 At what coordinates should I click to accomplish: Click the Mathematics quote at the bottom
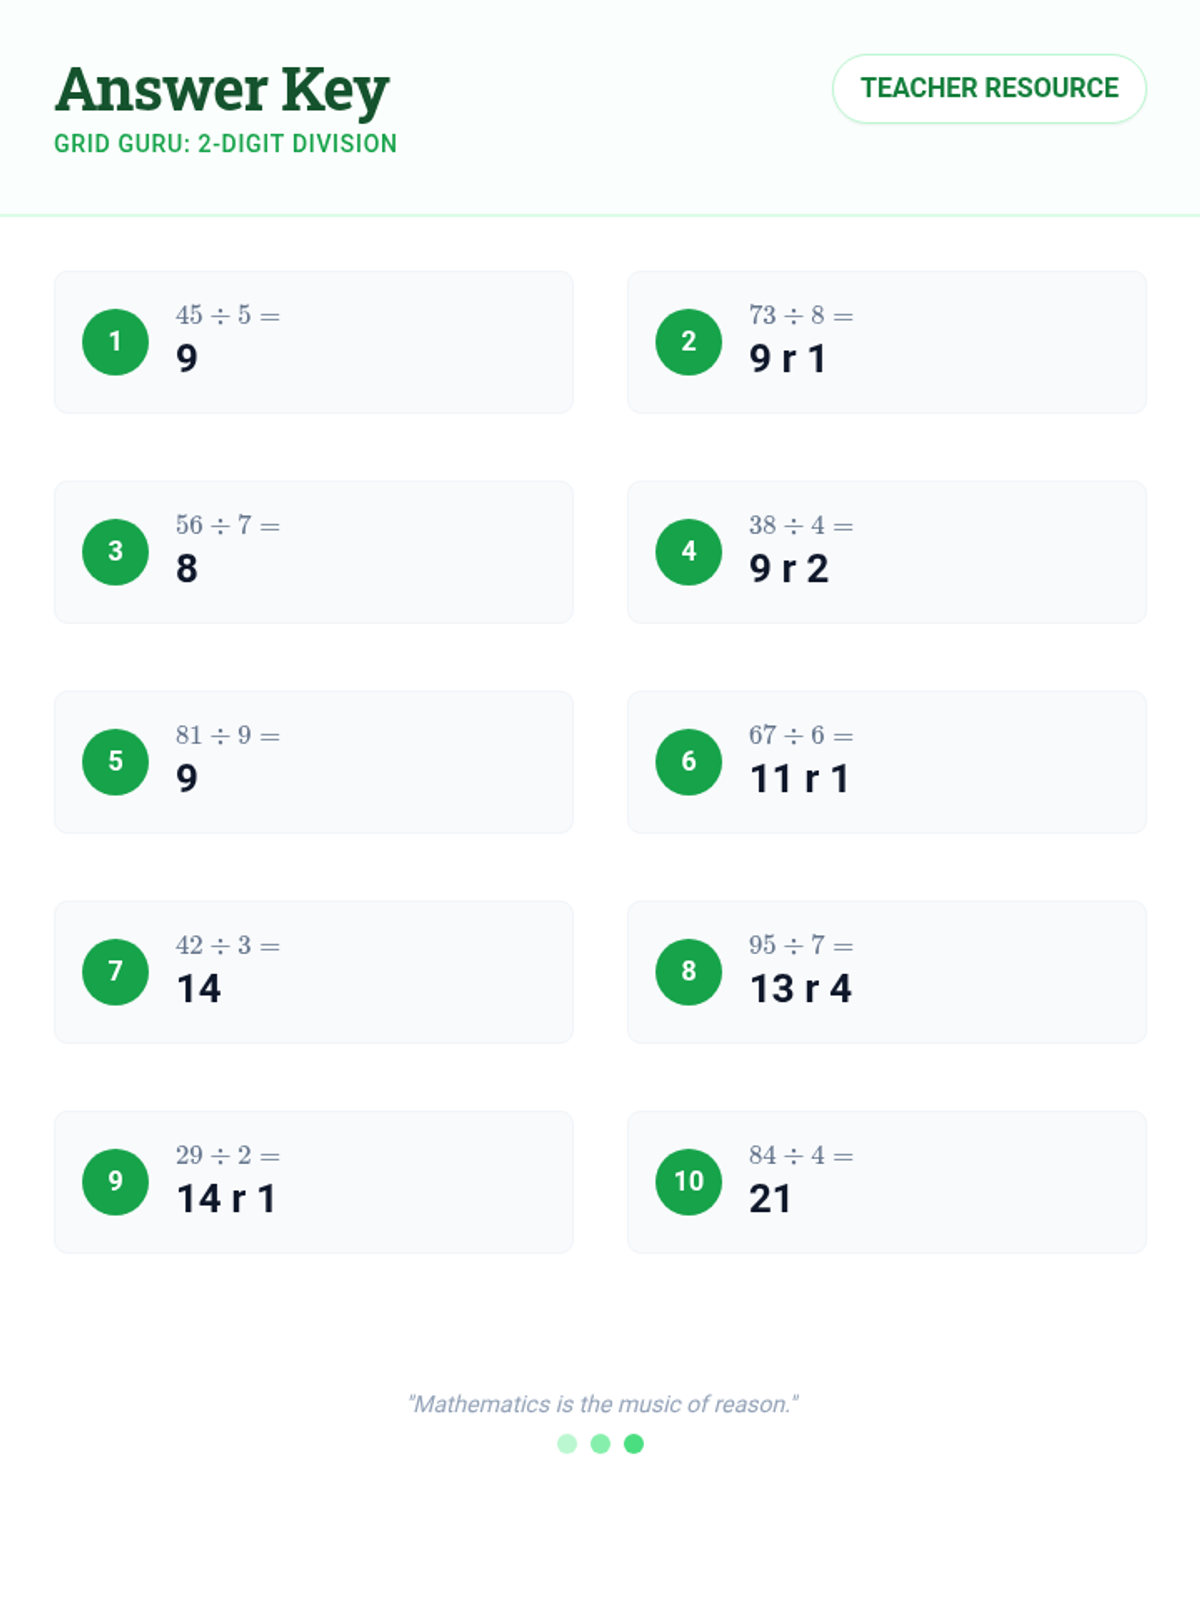click(602, 1404)
